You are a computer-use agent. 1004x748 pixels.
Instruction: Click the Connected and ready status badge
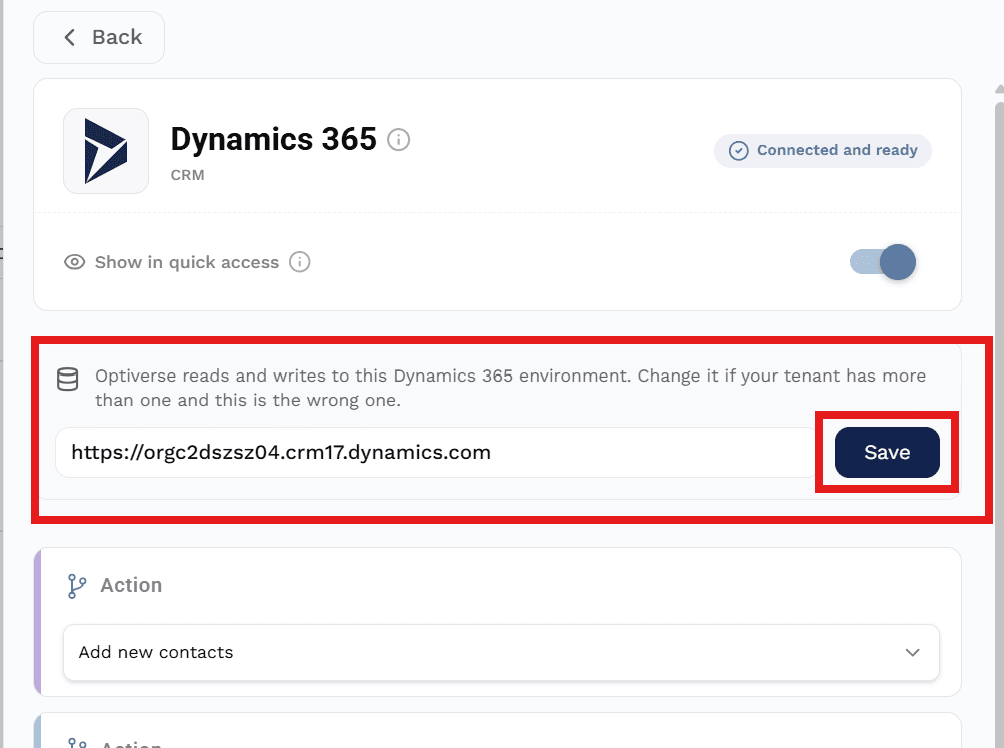823,150
